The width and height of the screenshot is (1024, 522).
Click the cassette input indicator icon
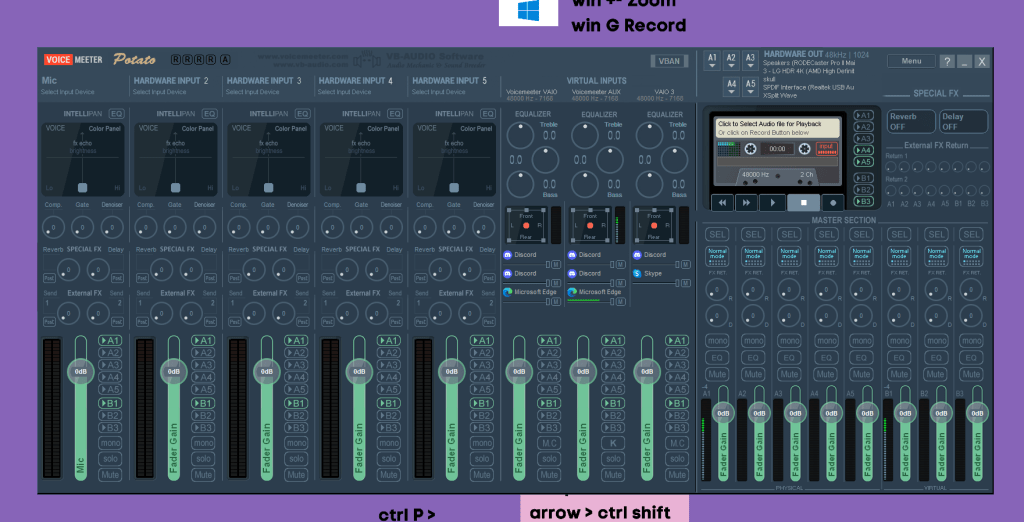[x=827, y=148]
